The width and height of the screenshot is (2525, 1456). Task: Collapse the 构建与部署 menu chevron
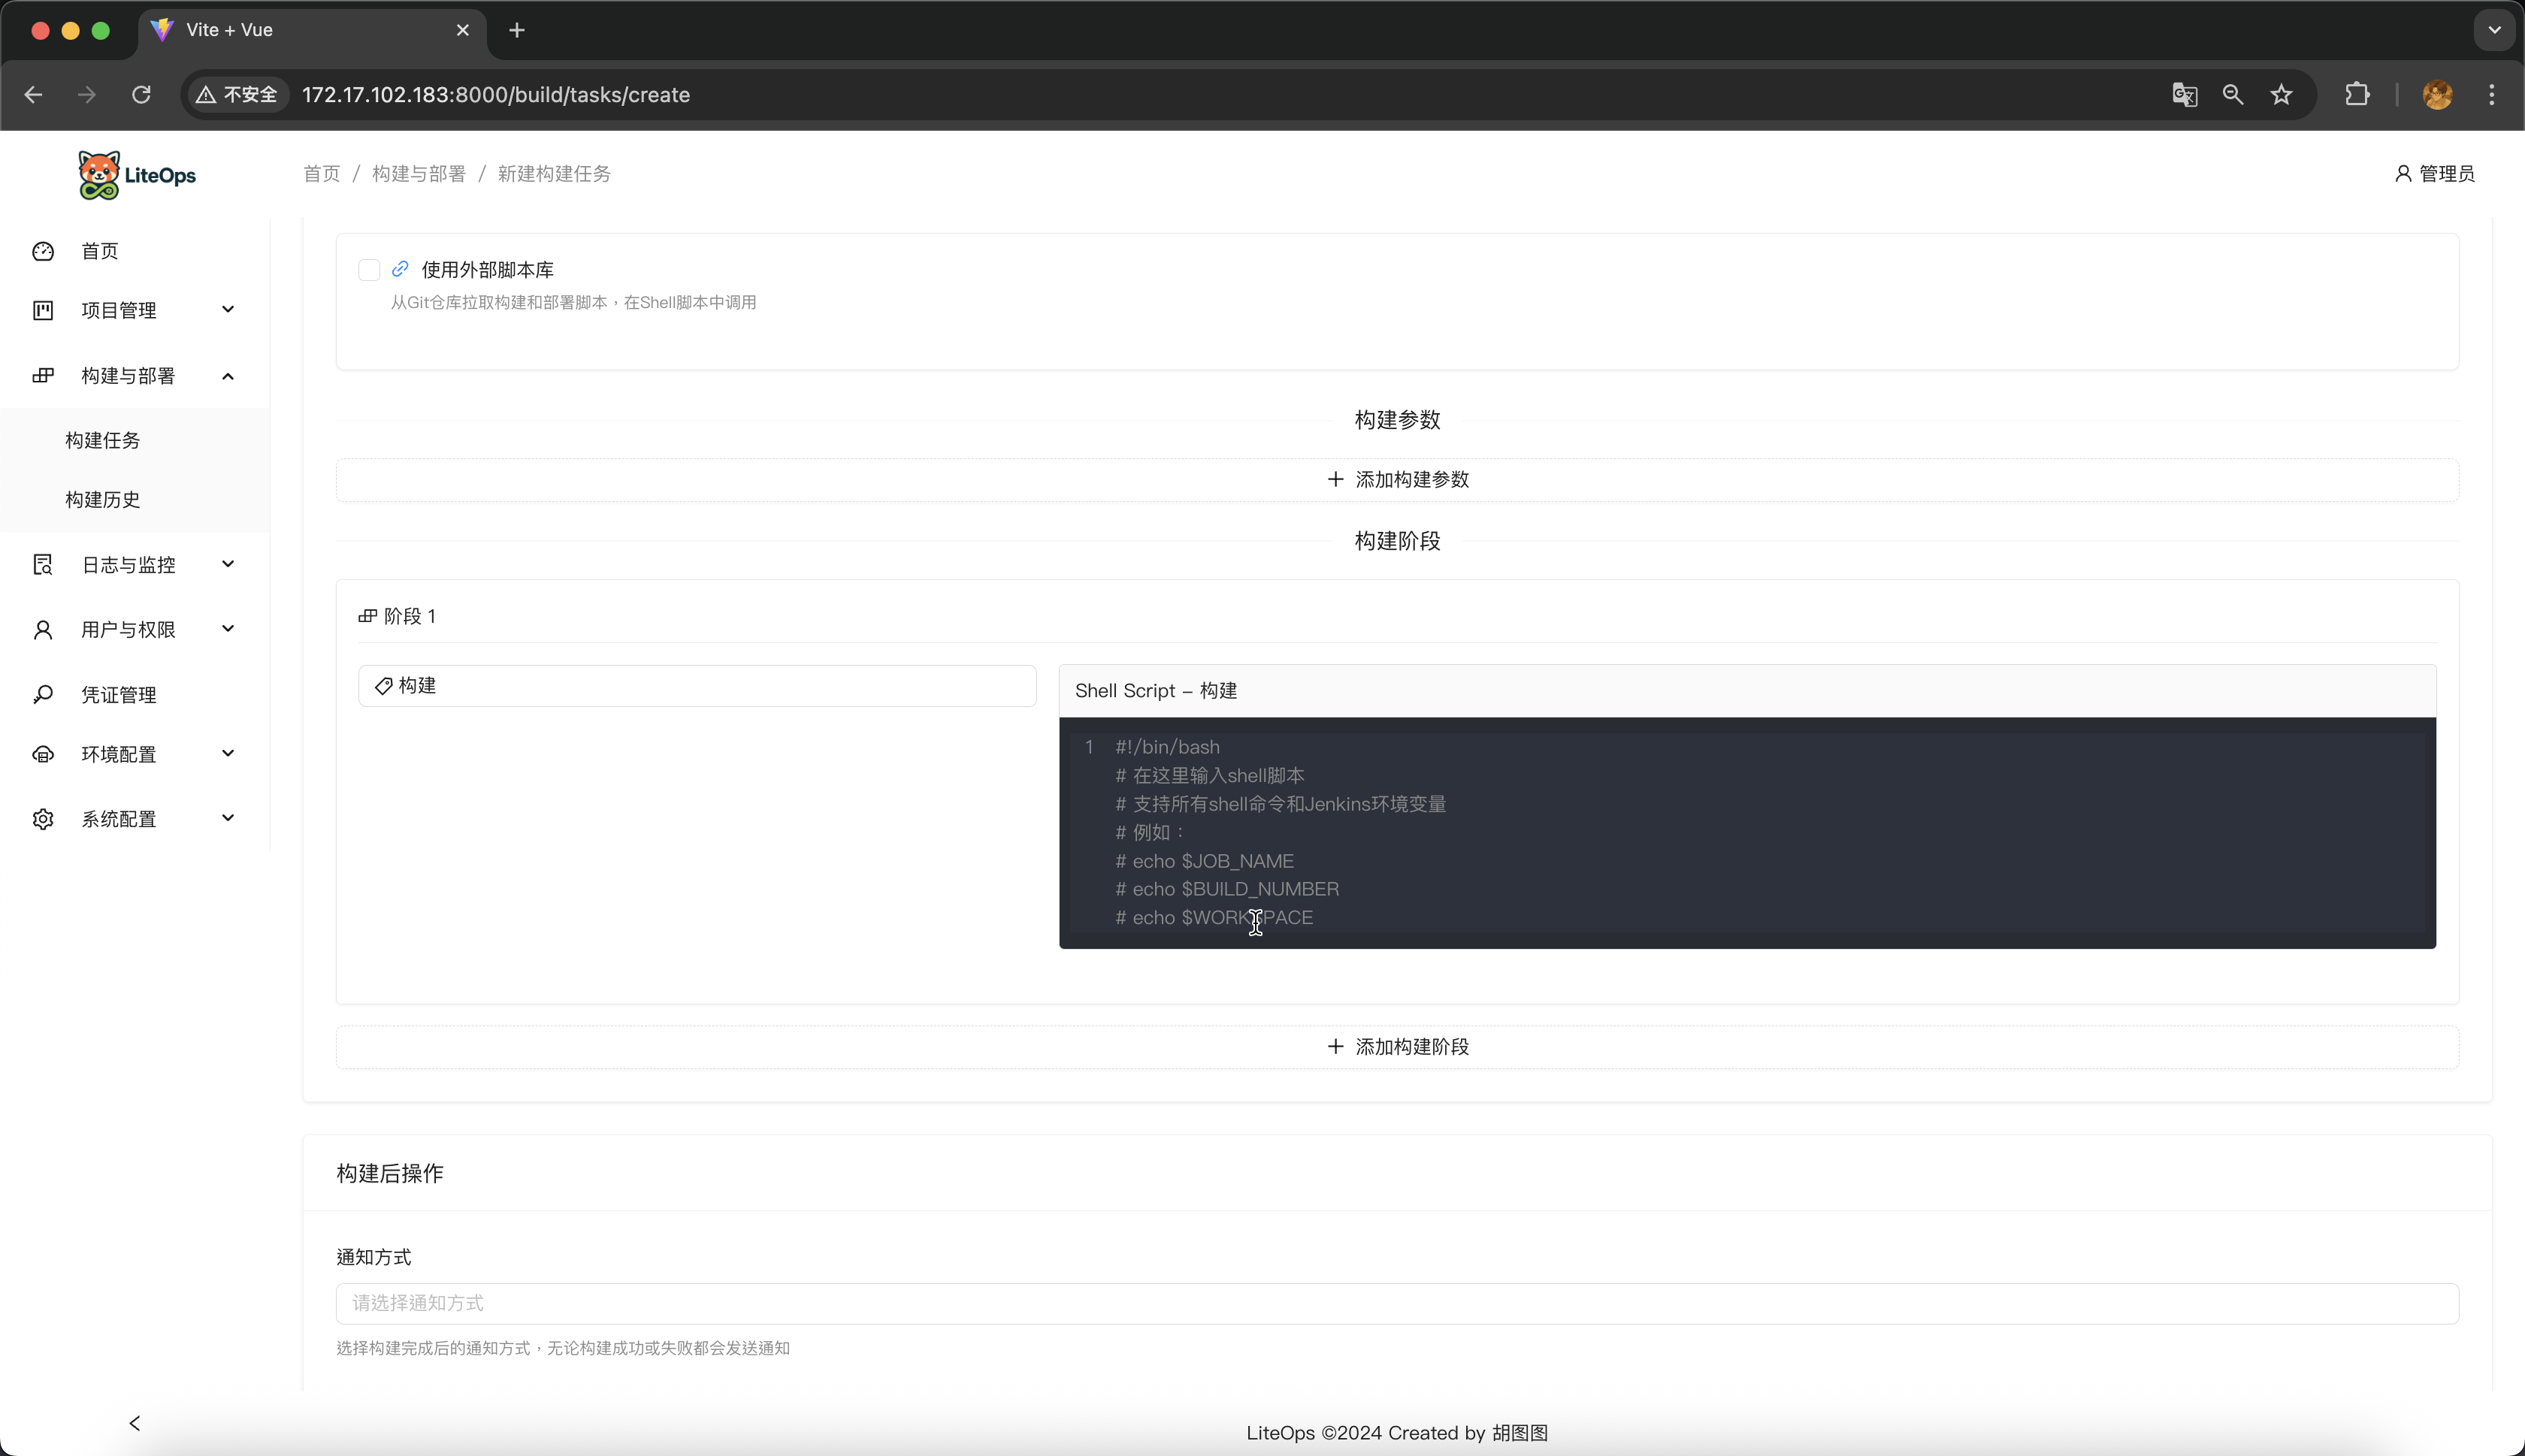pos(228,376)
